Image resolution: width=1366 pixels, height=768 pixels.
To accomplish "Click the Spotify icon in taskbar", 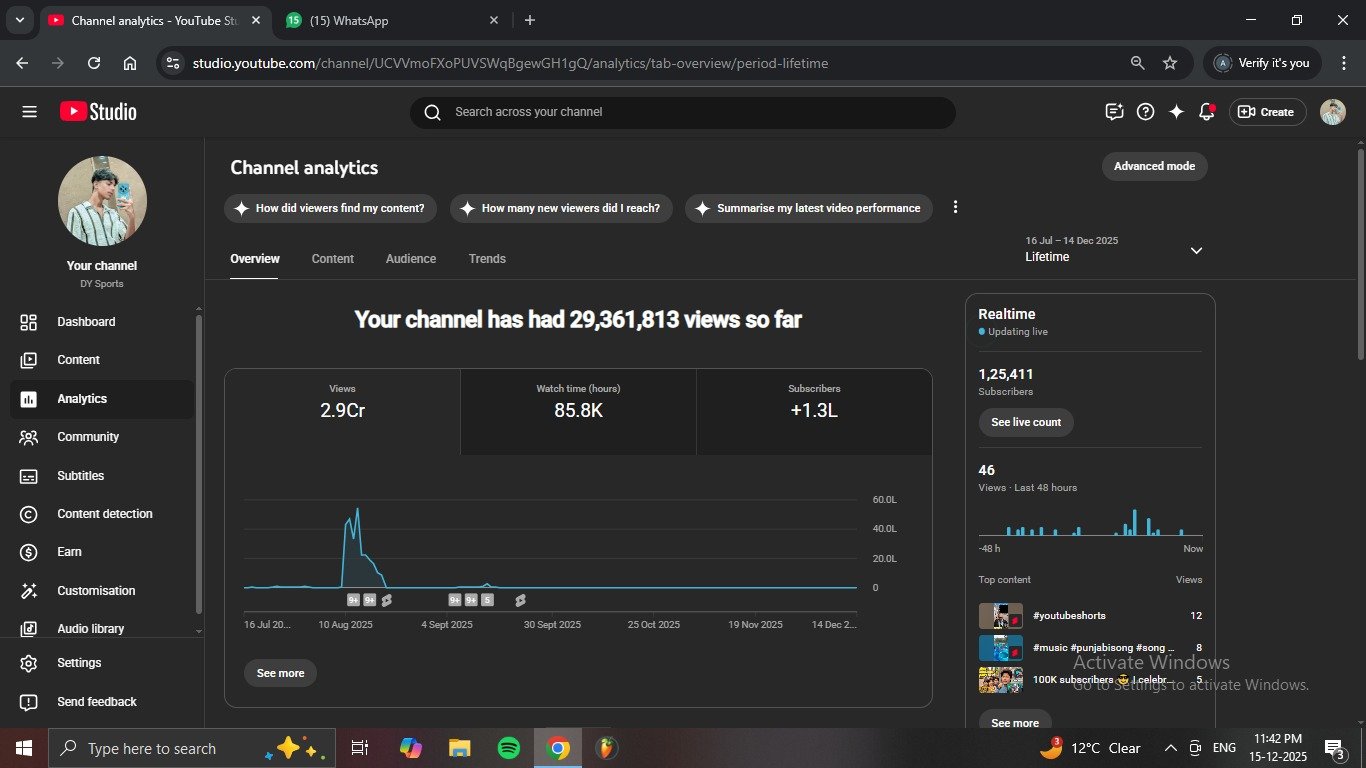I will click(508, 748).
